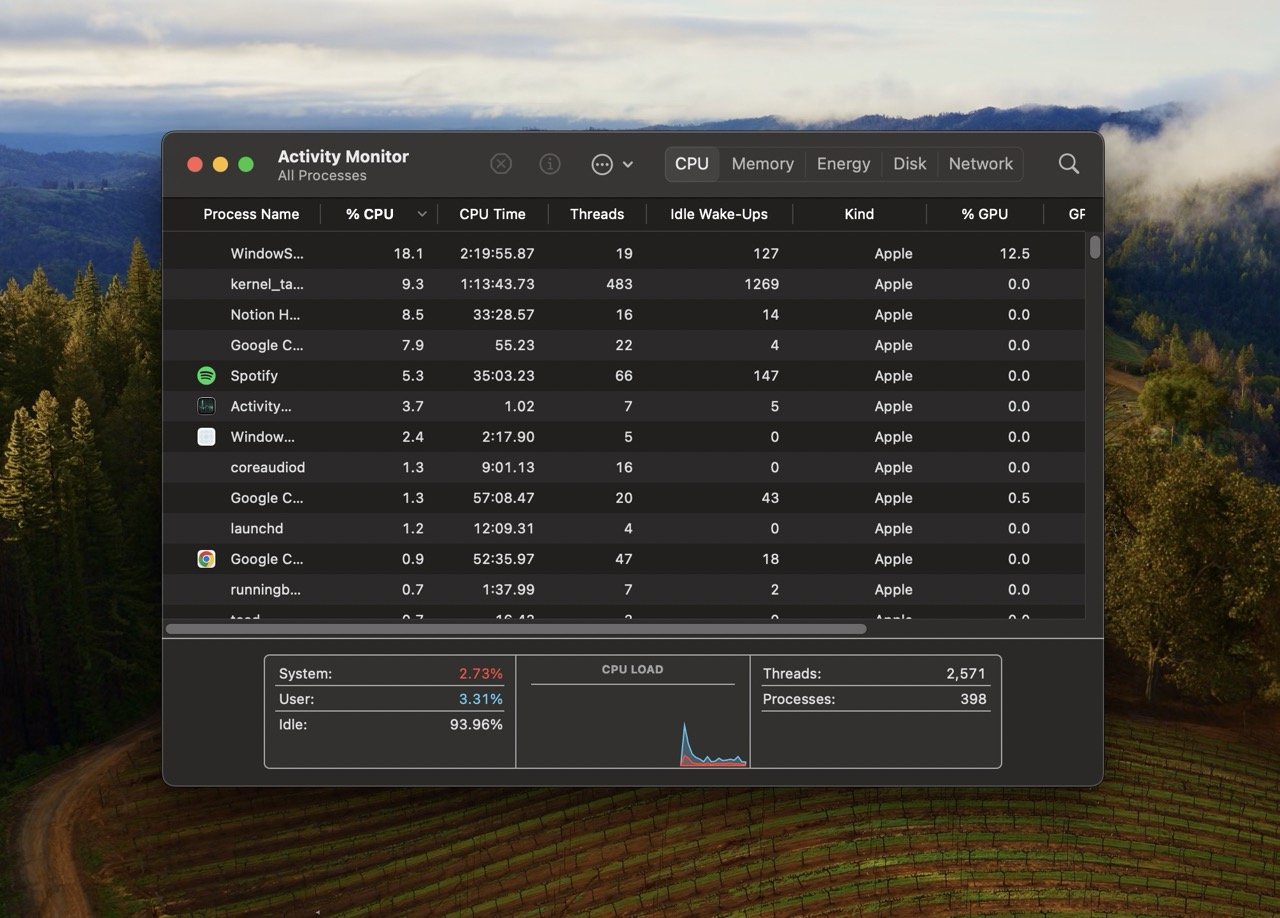
Task: Click the Google Chrome icon in process list
Action: click(206, 559)
